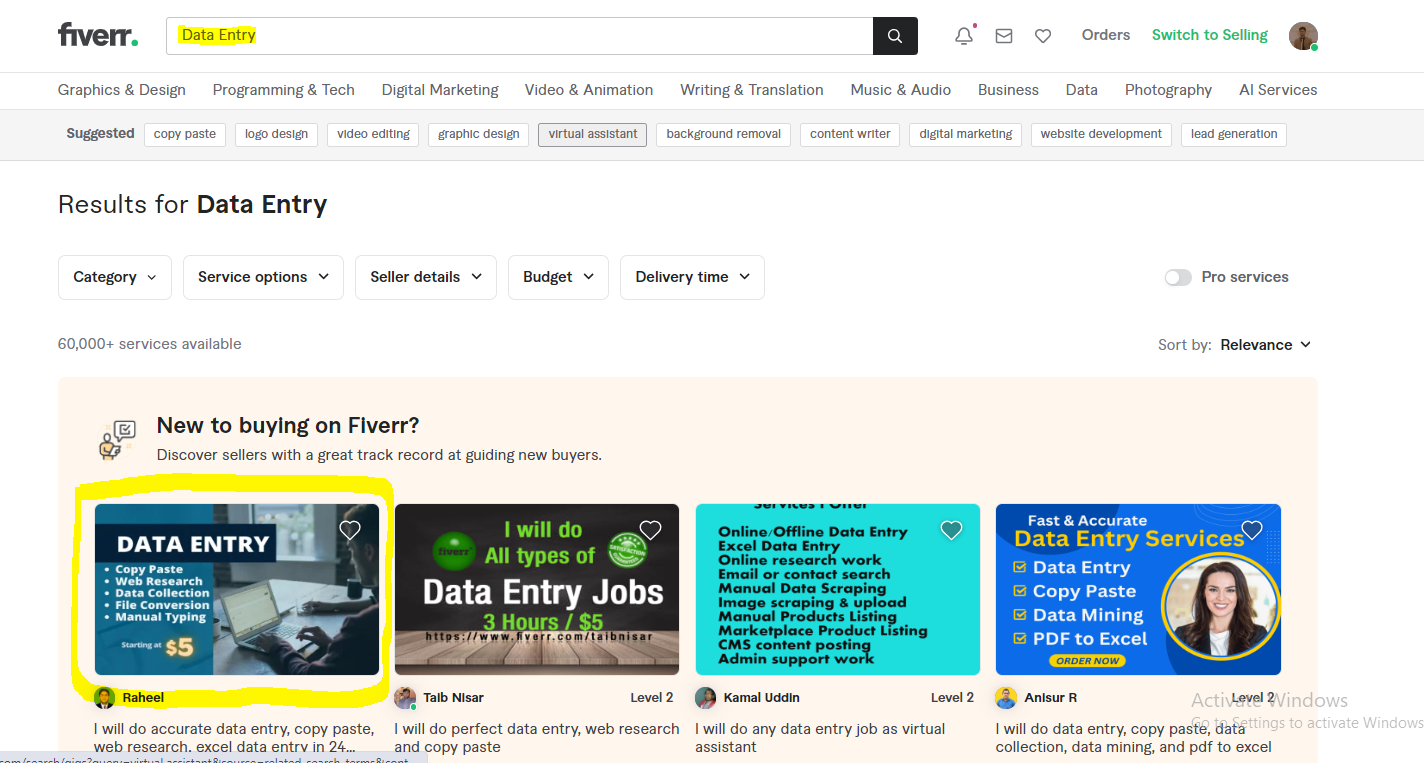The image size is (1424, 763).
Task: Open Raheel's Data Entry gig thumbnail
Action: click(237, 590)
